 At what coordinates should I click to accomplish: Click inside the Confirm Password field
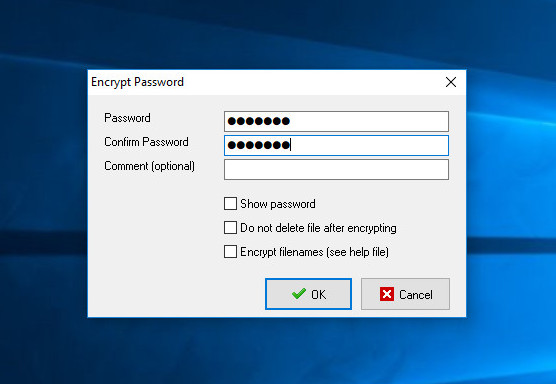(336, 145)
